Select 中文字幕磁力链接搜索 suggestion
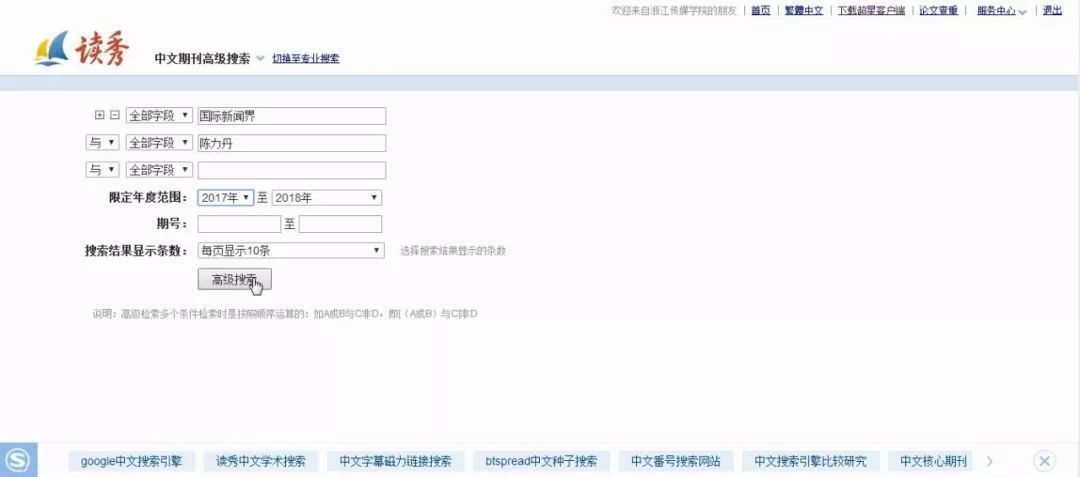Screen dimensions: 1080x477 [x=395, y=461]
